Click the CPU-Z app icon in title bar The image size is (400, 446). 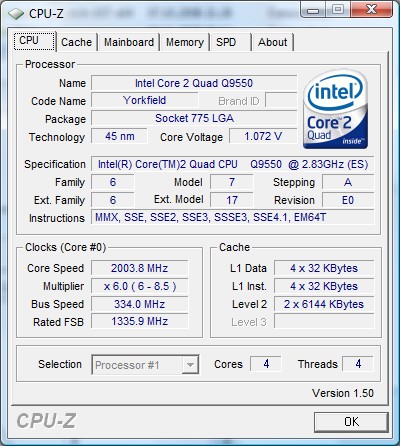click(x=16, y=14)
